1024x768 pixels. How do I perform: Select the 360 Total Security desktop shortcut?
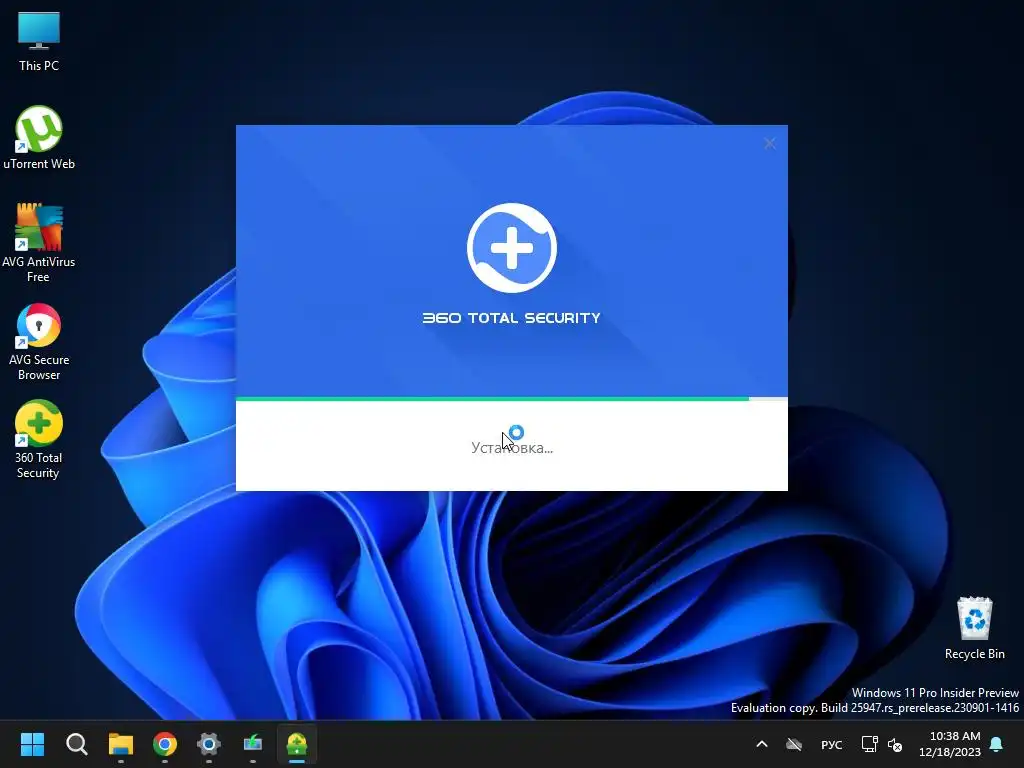click(39, 440)
